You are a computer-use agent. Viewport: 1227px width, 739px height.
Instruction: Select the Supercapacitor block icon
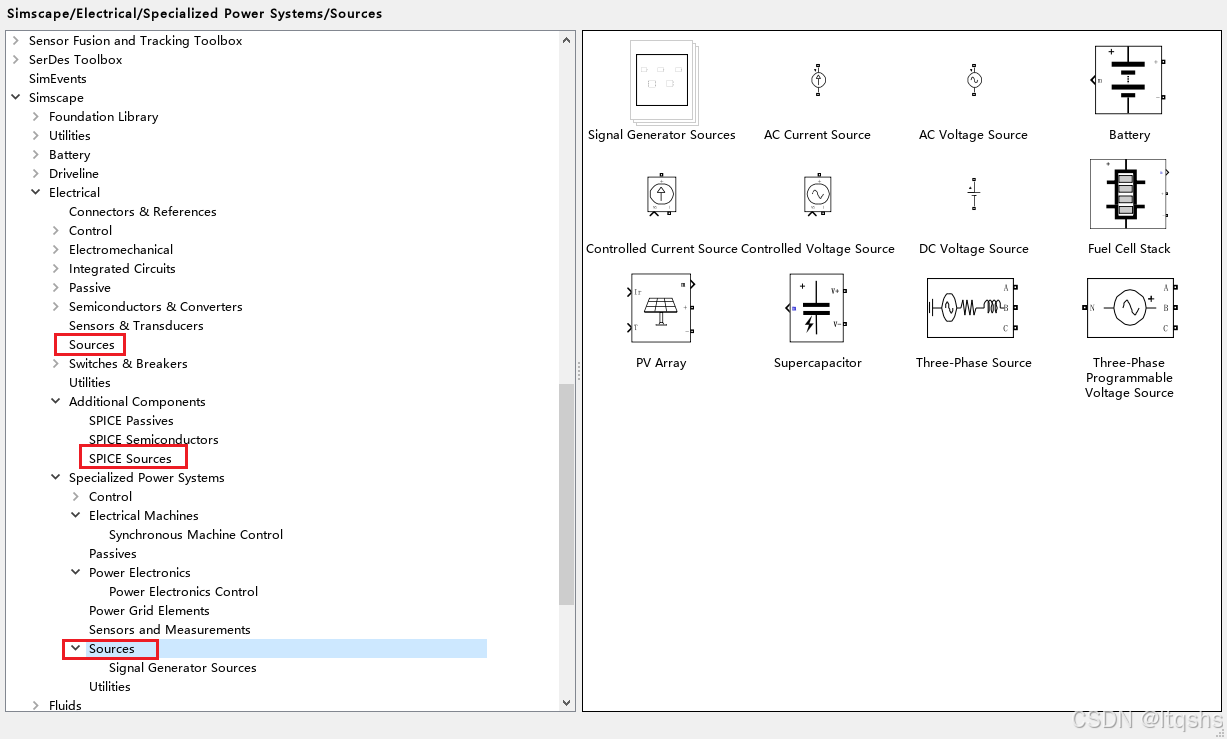[818, 308]
